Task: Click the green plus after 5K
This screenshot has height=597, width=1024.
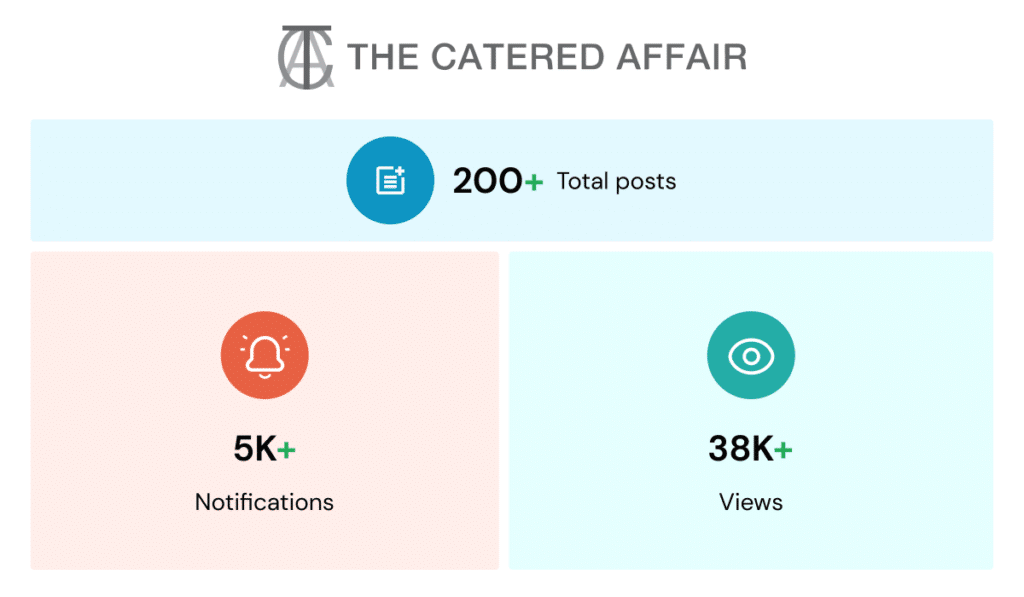Action: tap(286, 449)
